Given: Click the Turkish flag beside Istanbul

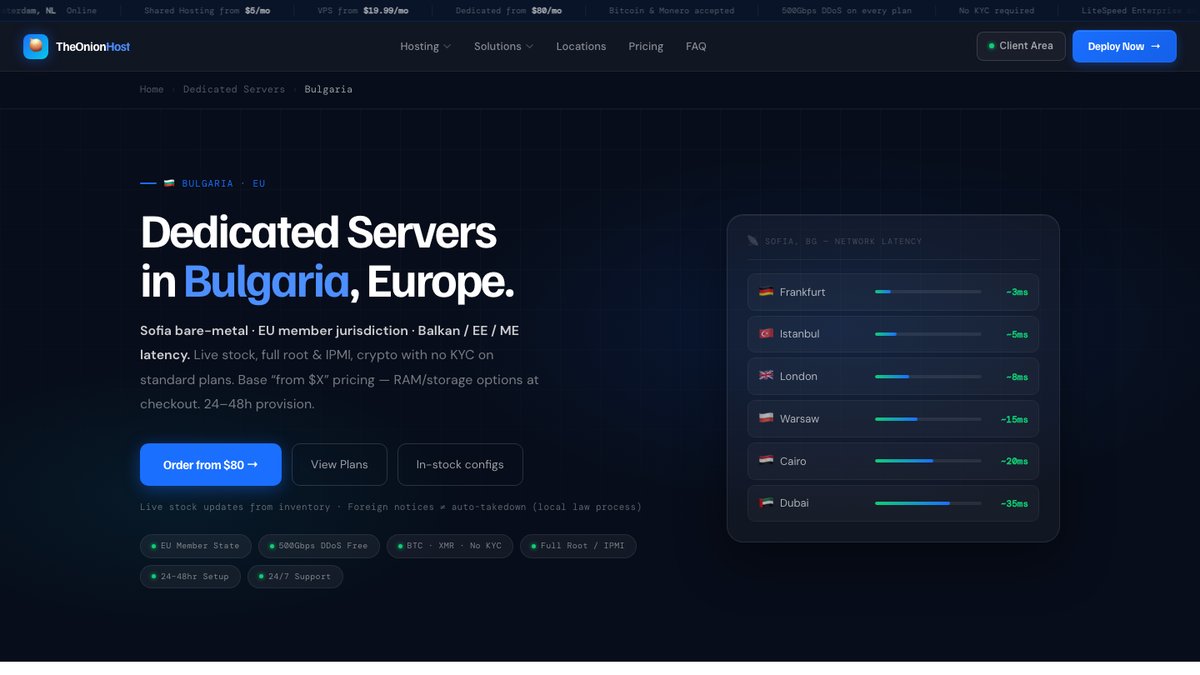Looking at the screenshot, I should (766, 334).
